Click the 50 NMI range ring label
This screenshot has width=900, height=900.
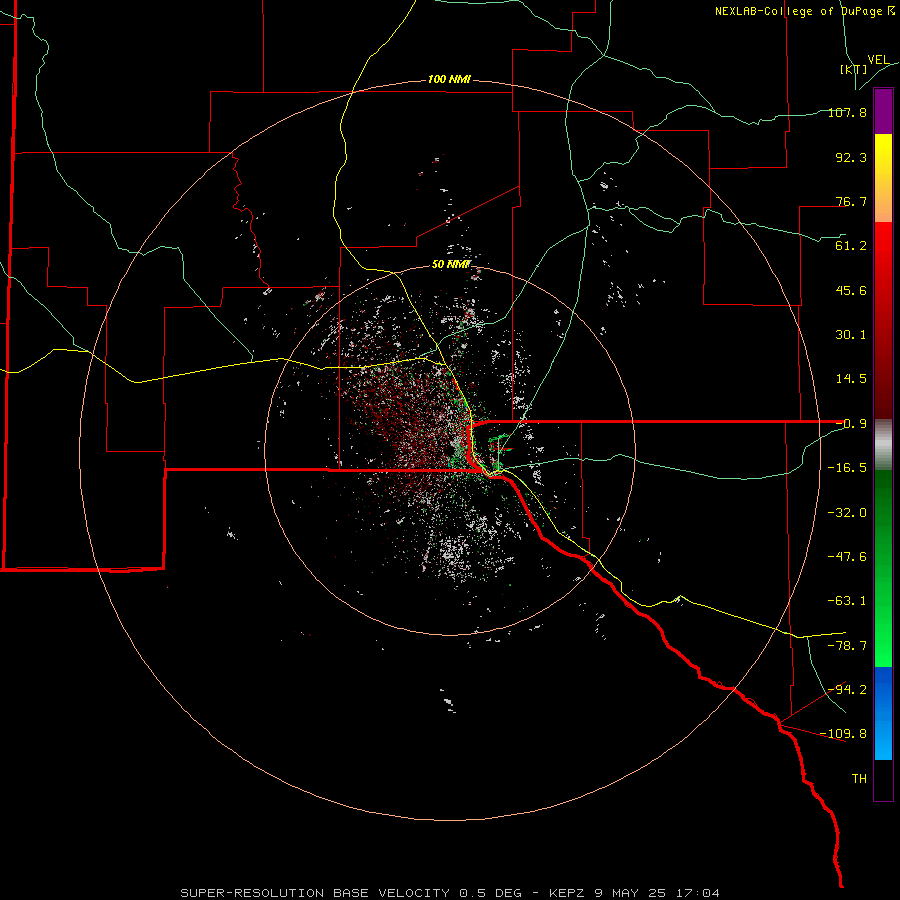tap(451, 264)
